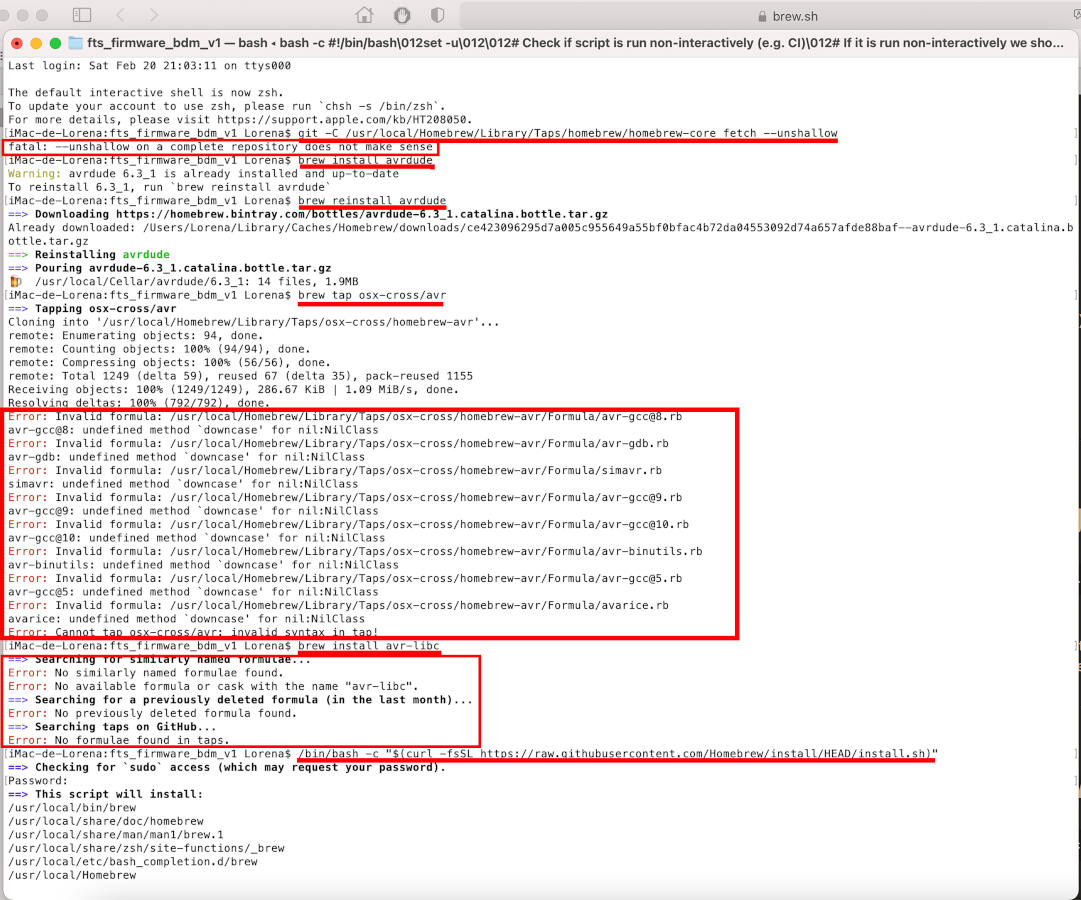Screen dimensions: 1081x900
Task: Click the '==> Reinstalling avrdude' line
Action: [x=89, y=254]
